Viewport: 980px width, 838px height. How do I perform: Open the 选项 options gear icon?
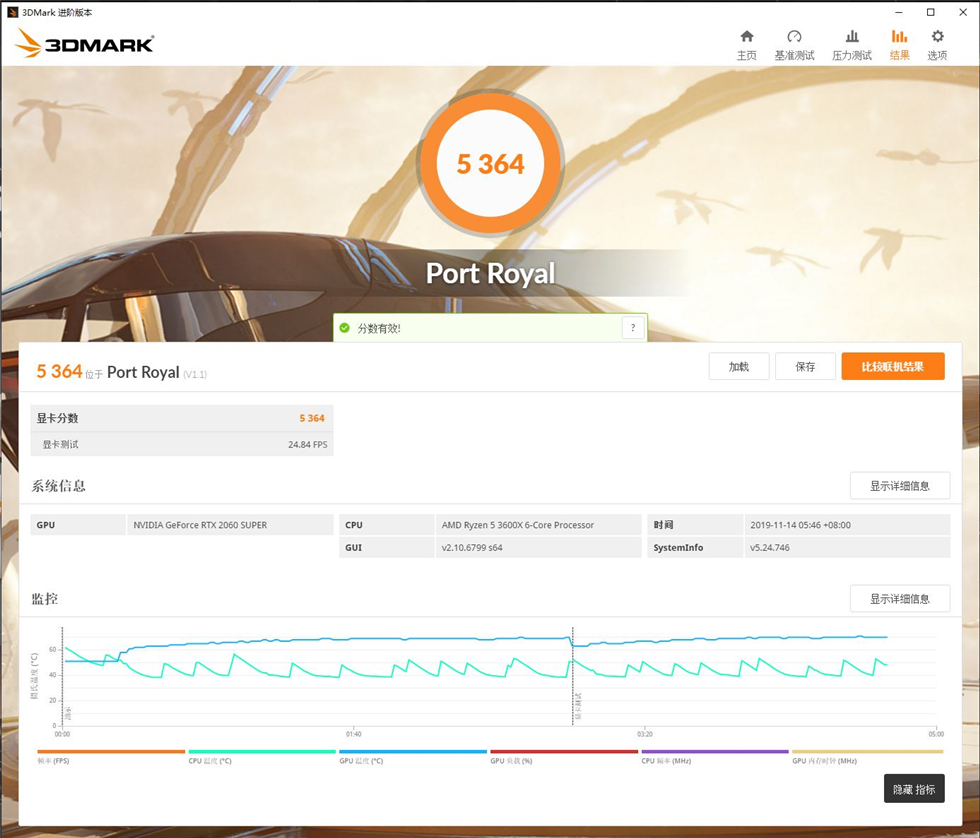(x=937, y=37)
